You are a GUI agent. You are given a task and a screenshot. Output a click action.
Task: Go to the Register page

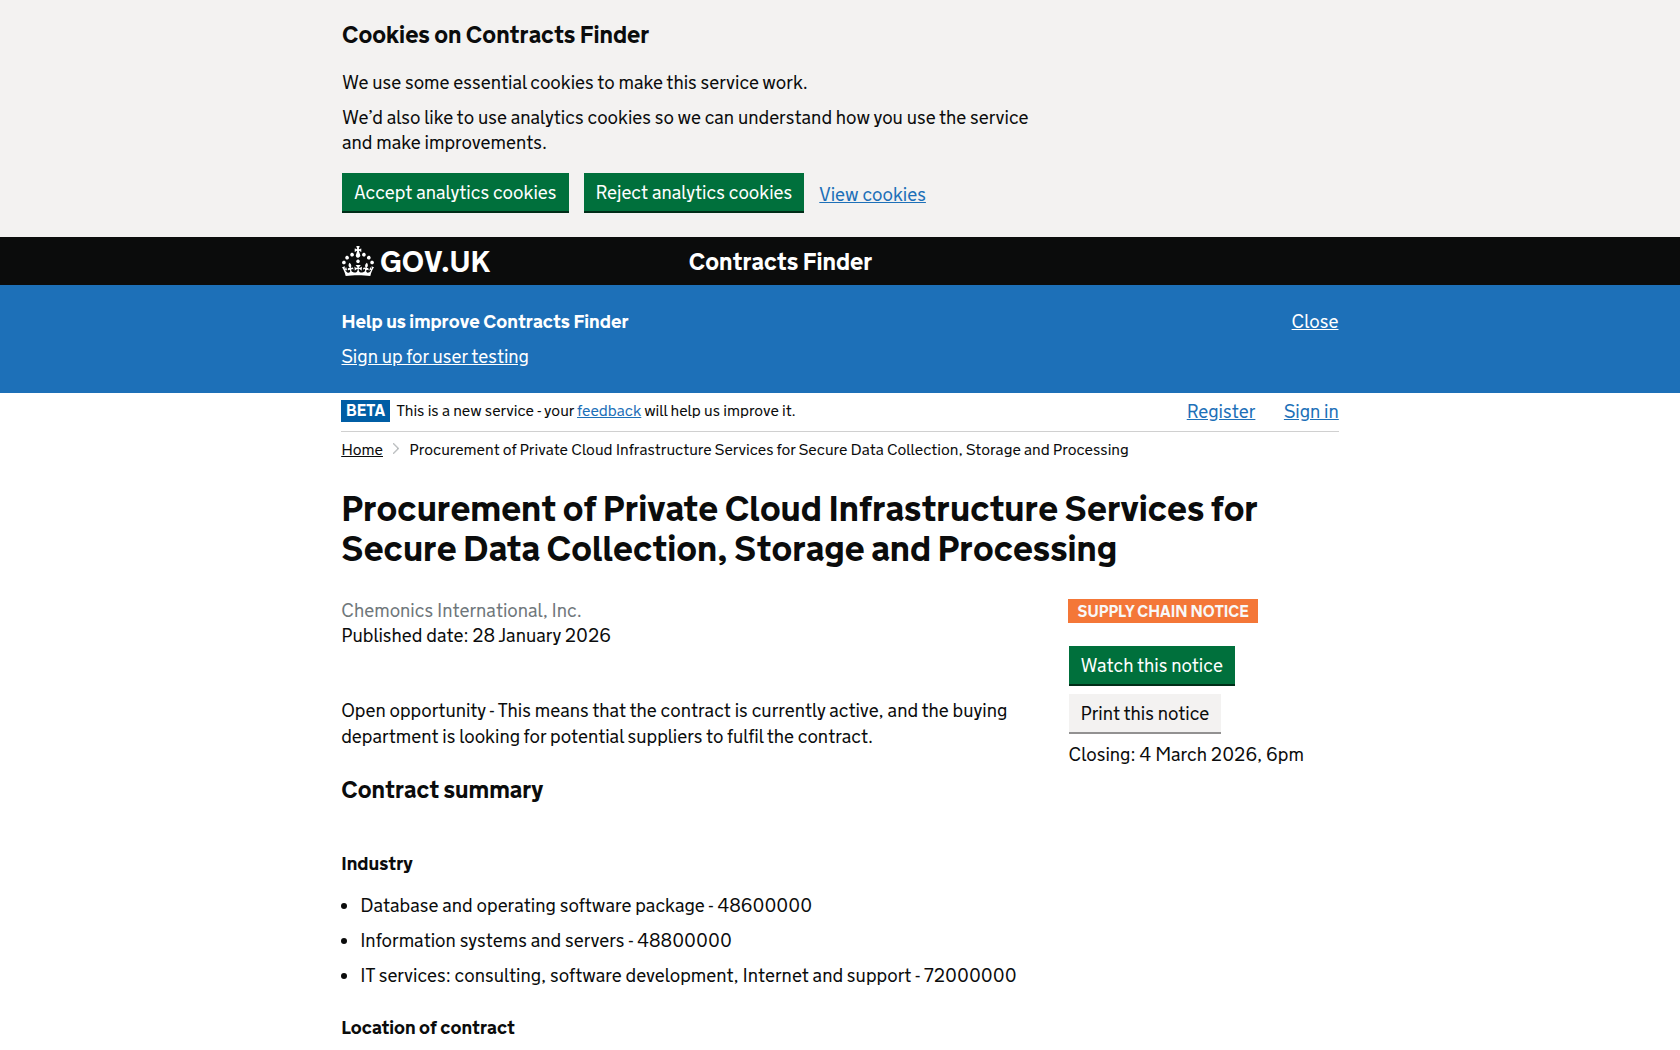(x=1220, y=412)
